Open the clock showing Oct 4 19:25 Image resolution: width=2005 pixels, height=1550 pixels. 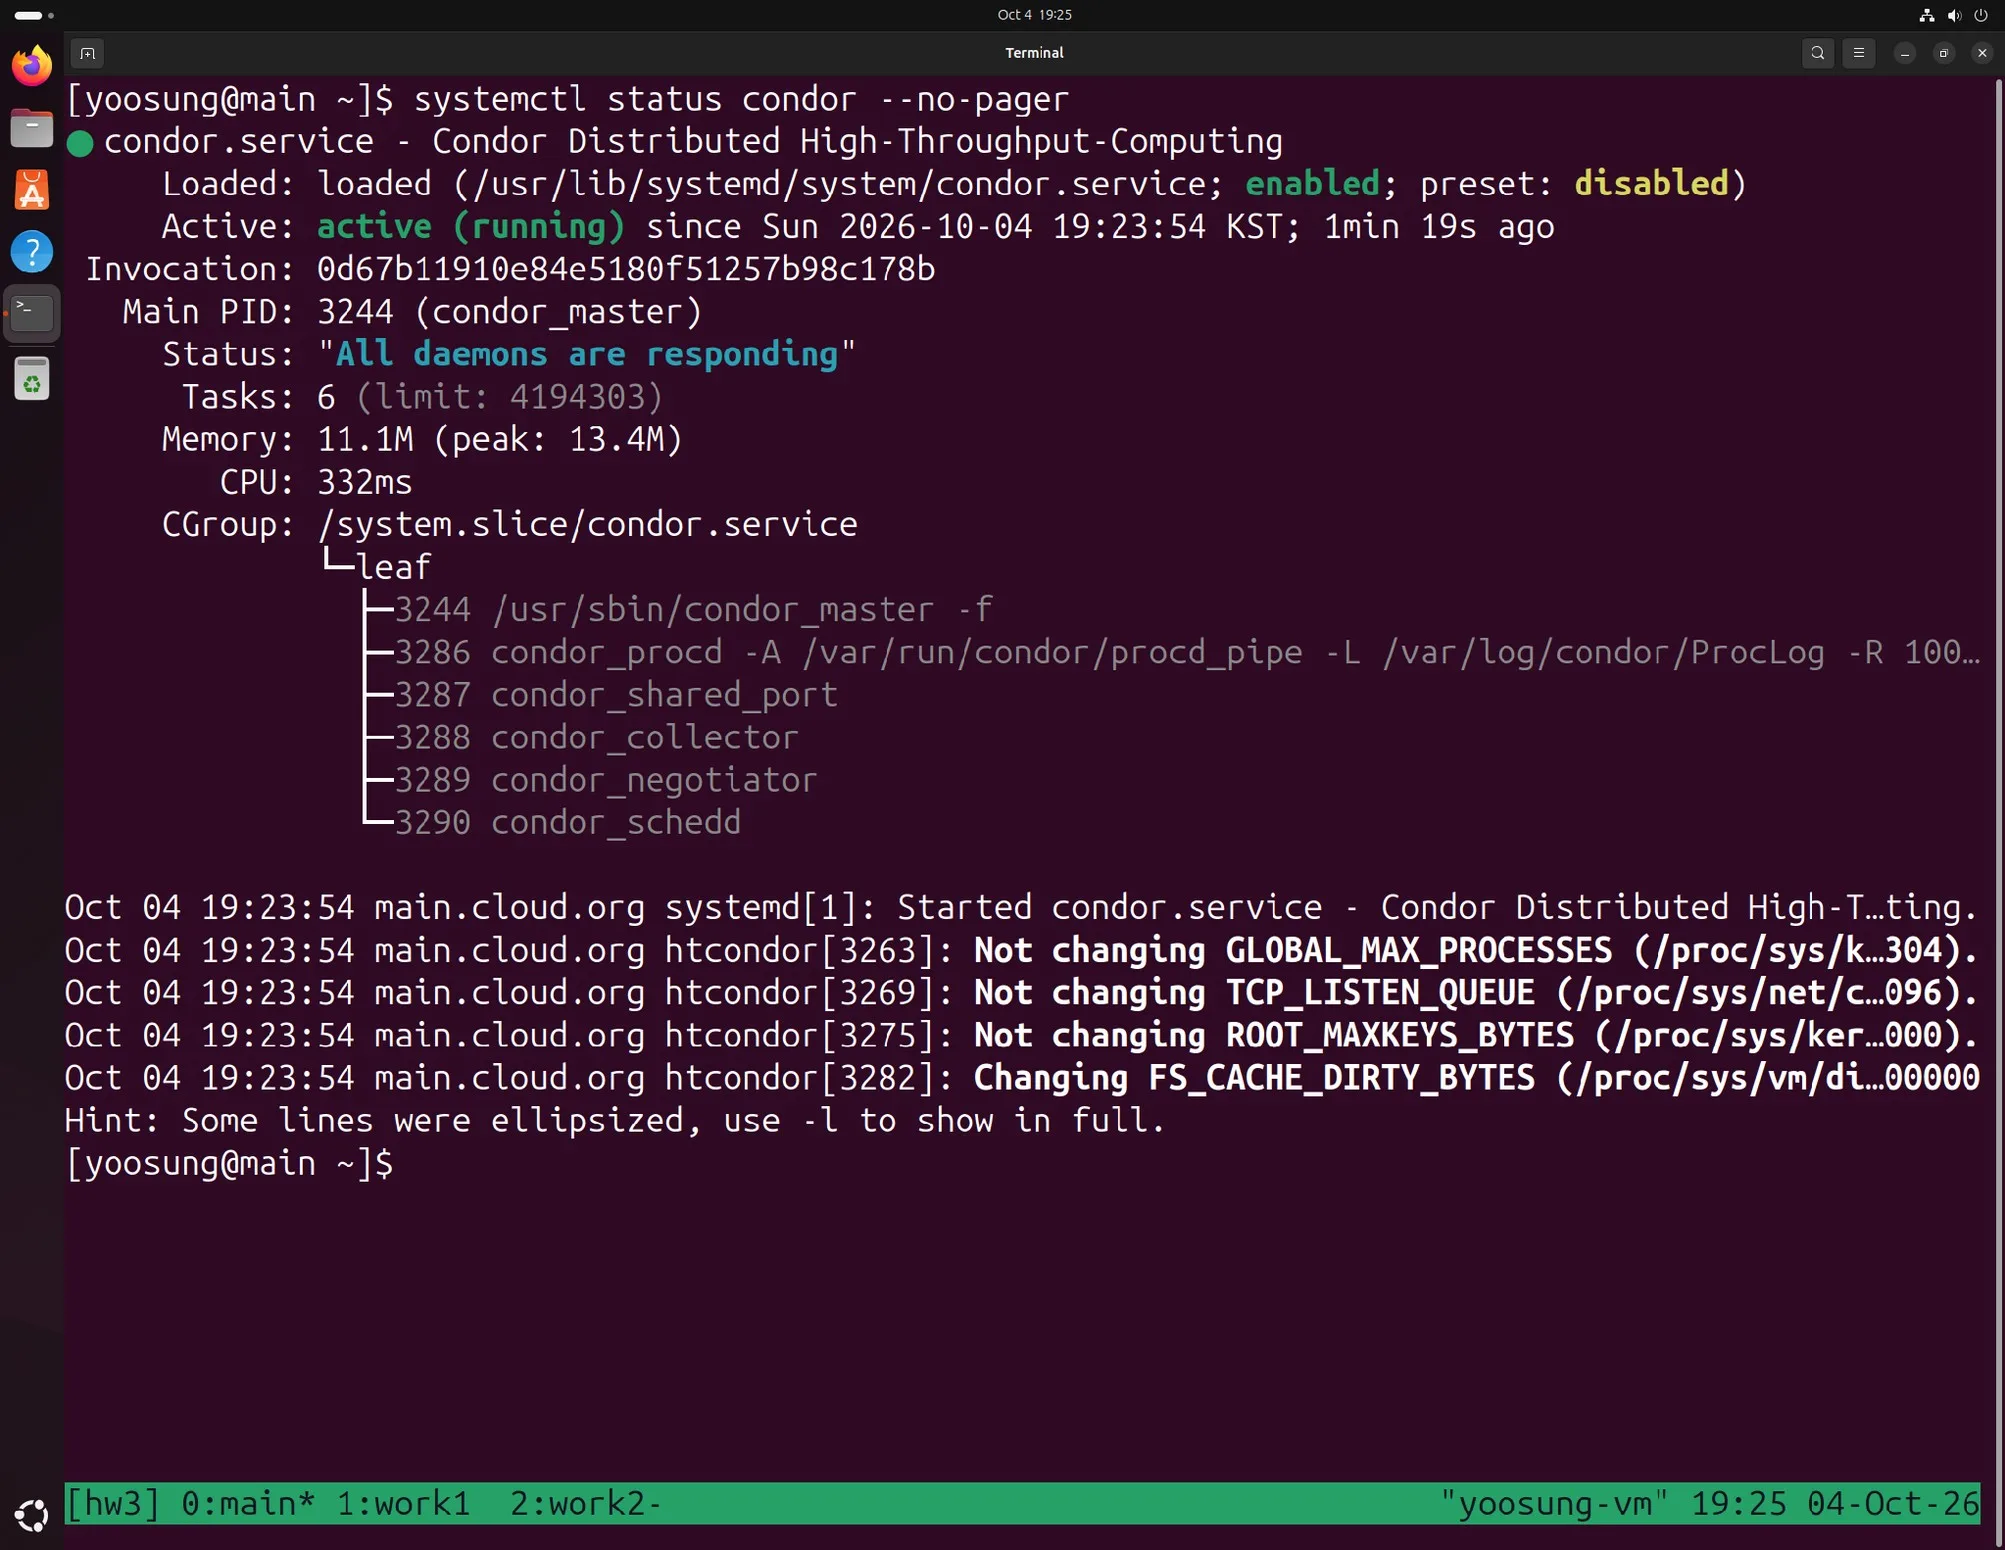[x=1034, y=15]
